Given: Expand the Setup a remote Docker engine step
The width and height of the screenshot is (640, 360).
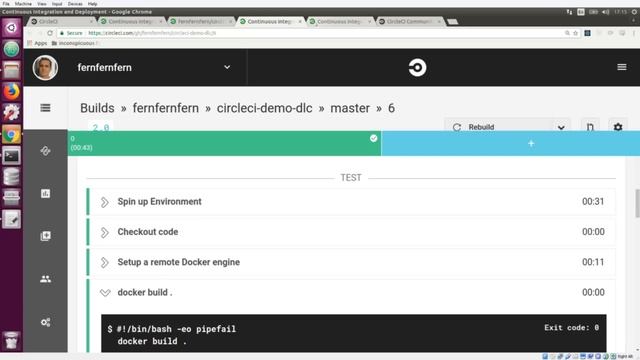Looking at the screenshot, I should point(104,262).
